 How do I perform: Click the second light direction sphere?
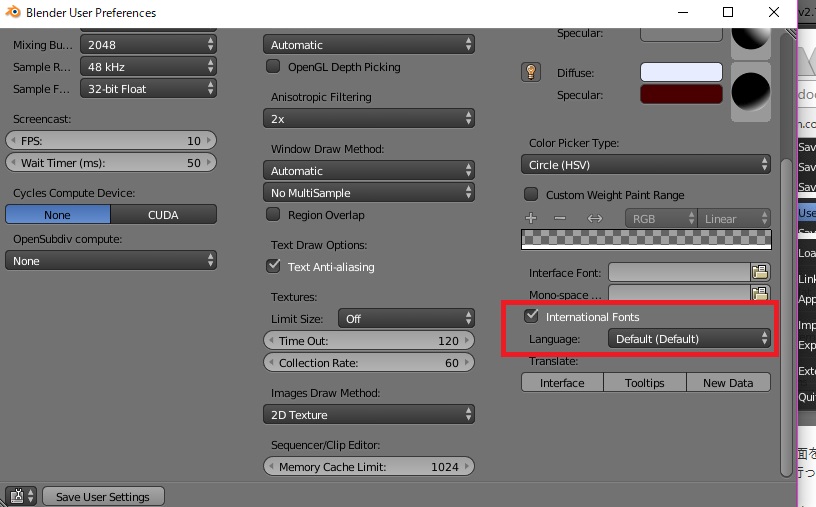[x=750, y=92]
